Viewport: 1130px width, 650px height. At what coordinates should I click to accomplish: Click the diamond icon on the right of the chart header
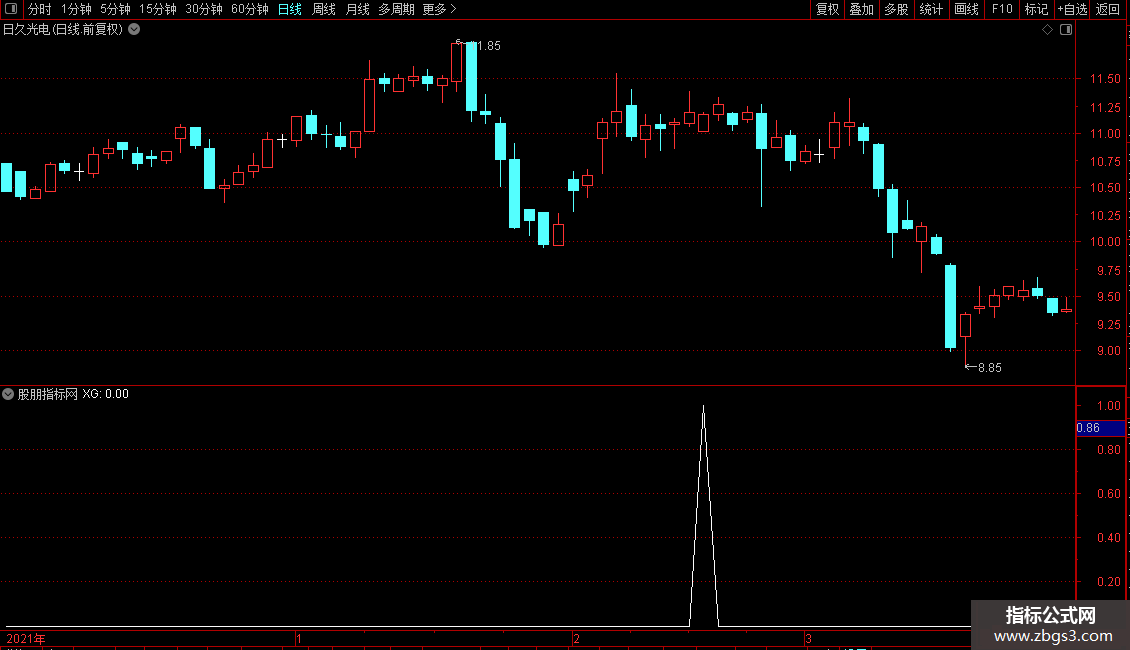tap(1047, 30)
